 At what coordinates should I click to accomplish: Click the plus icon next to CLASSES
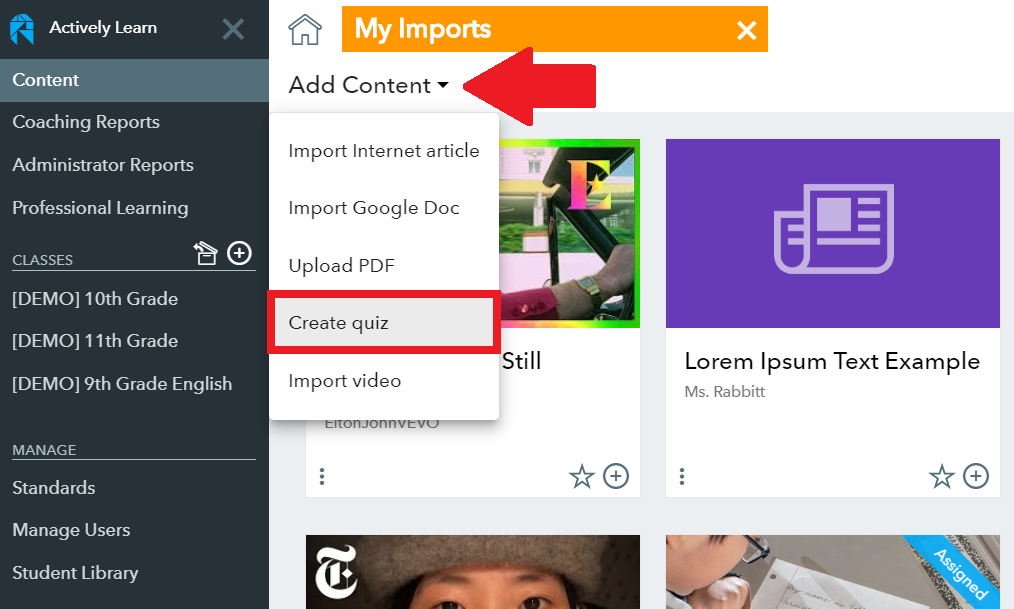coord(239,253)
